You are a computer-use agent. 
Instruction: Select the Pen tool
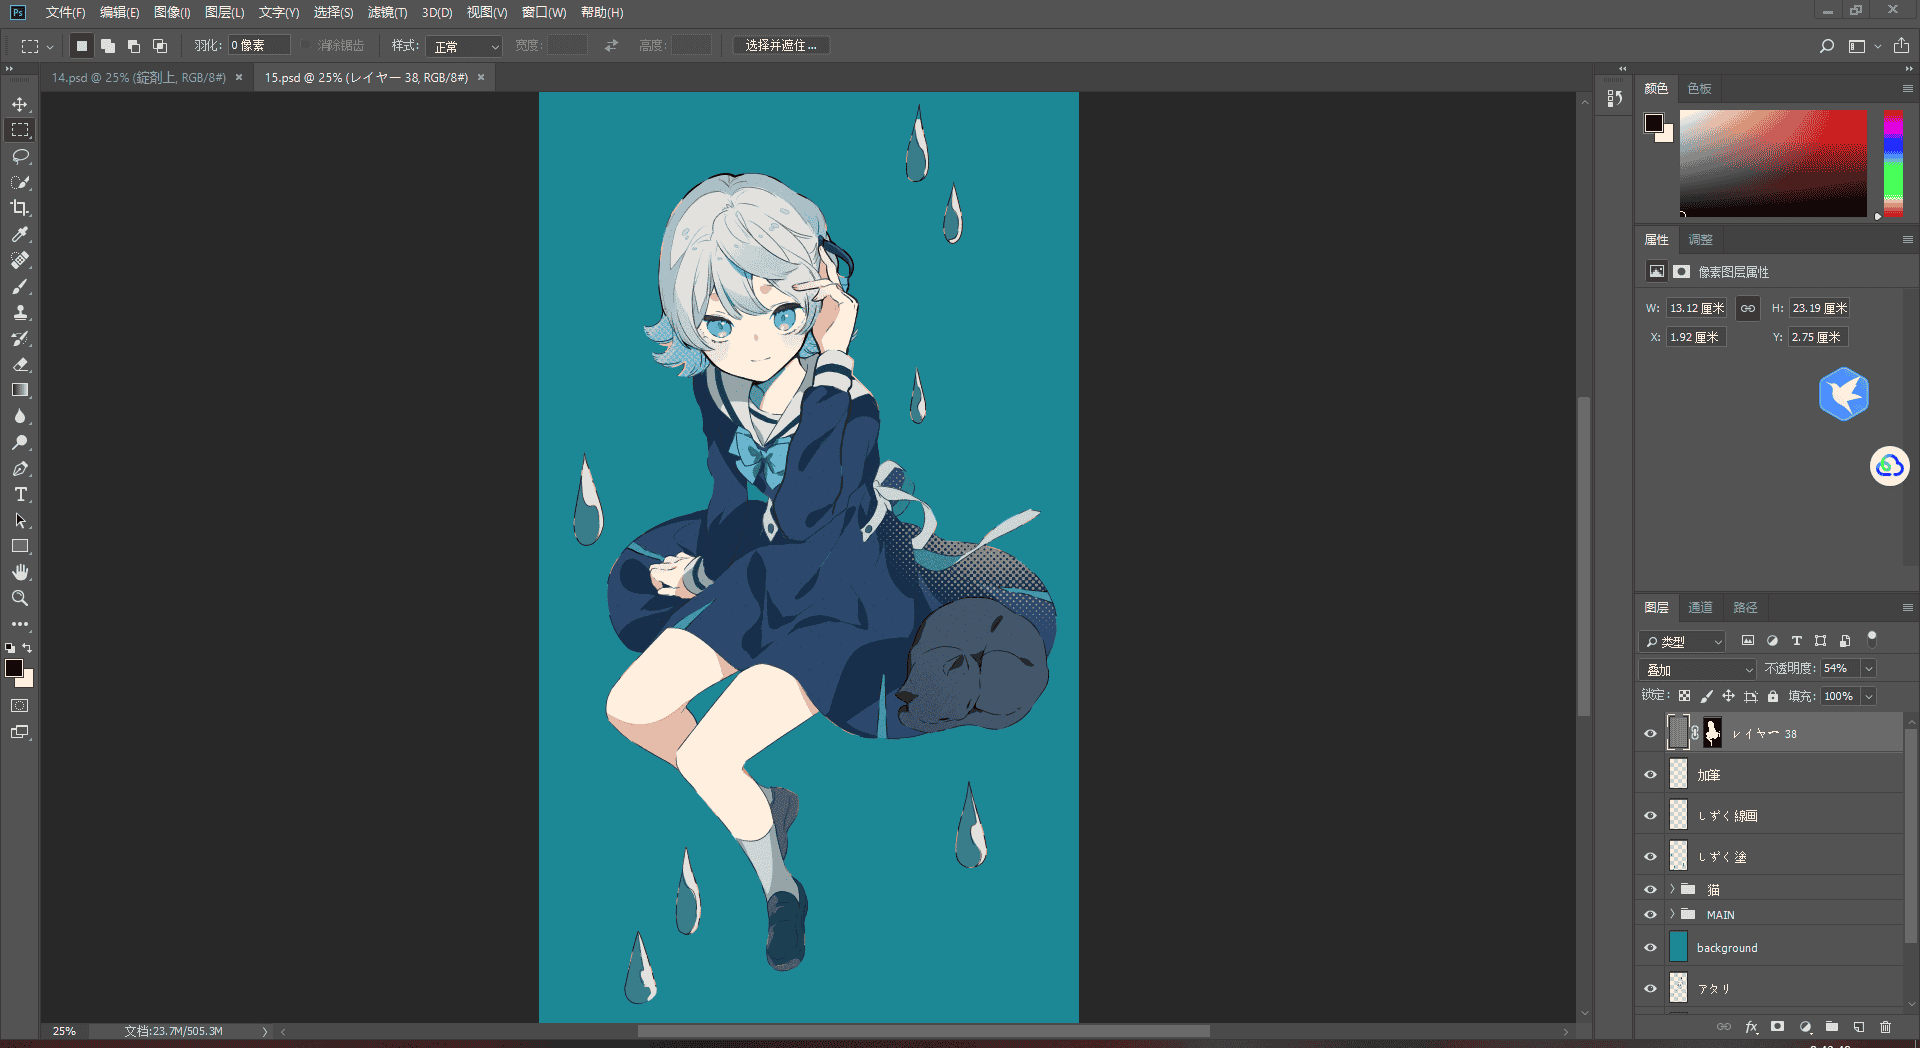tap(20, 468)
